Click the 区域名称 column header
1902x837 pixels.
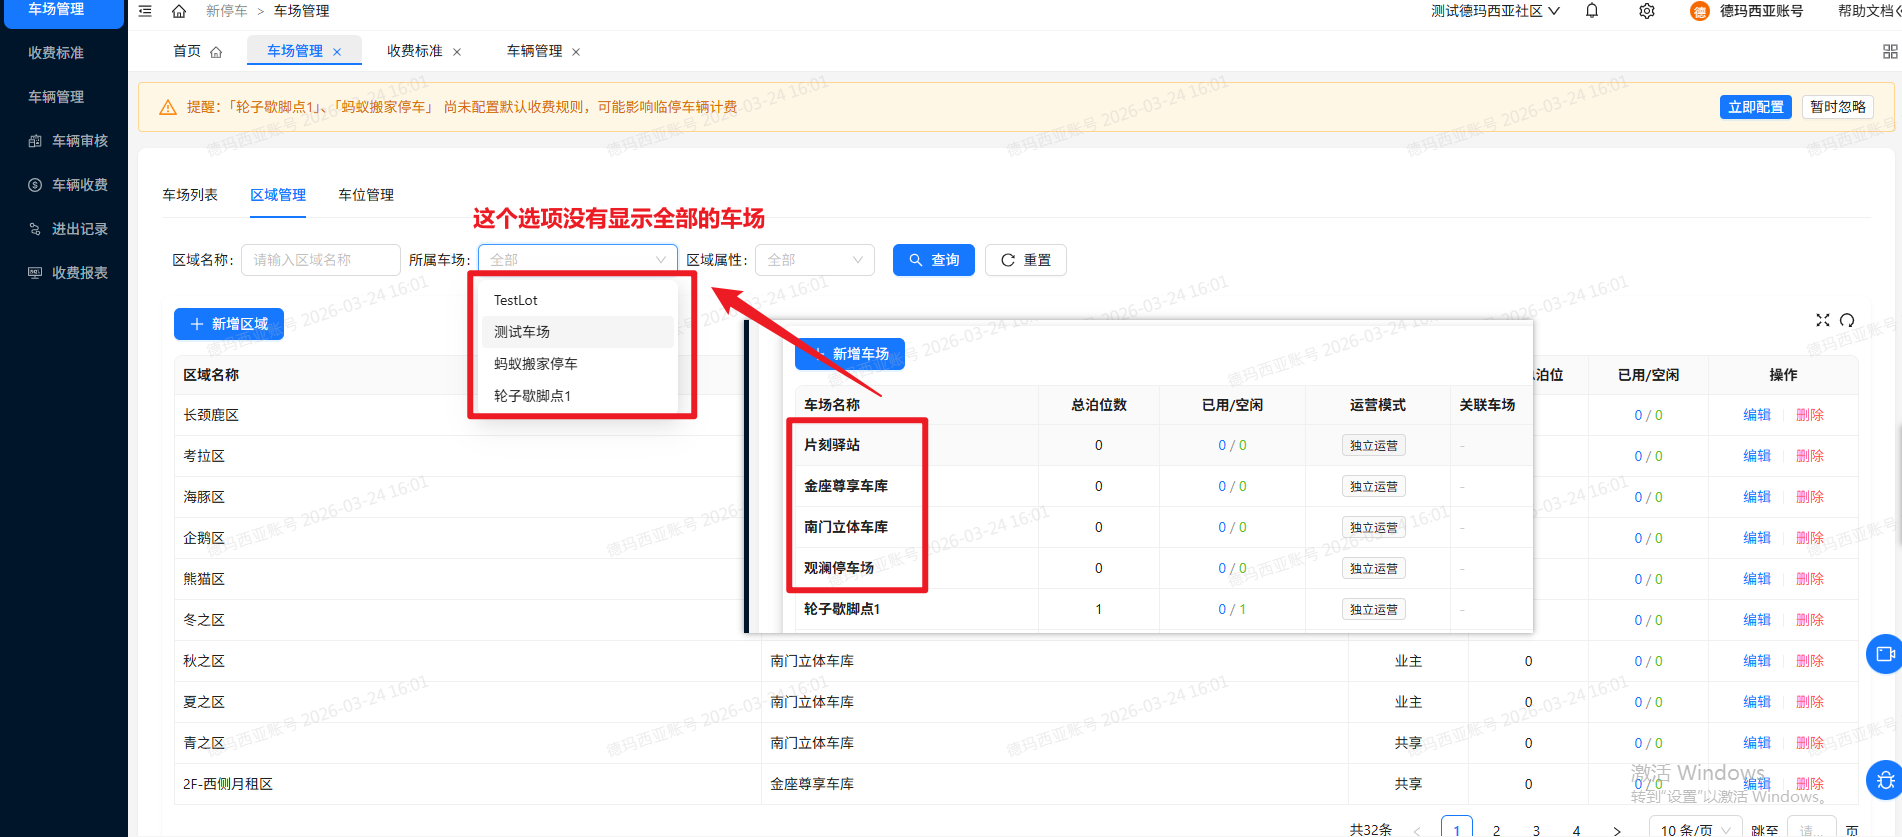[211, 375]
